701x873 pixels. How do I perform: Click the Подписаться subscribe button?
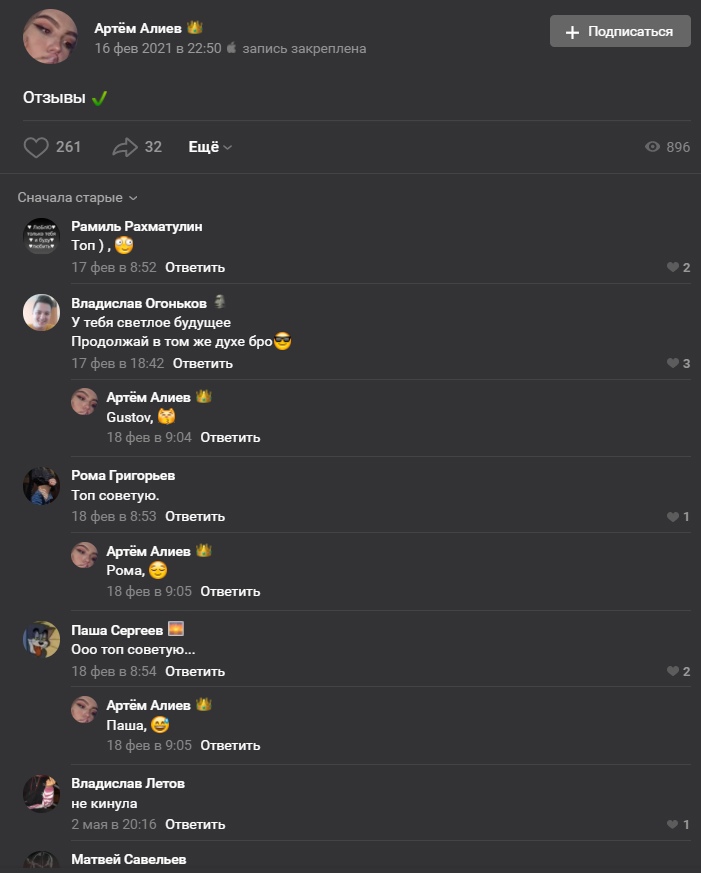point(620,32)
